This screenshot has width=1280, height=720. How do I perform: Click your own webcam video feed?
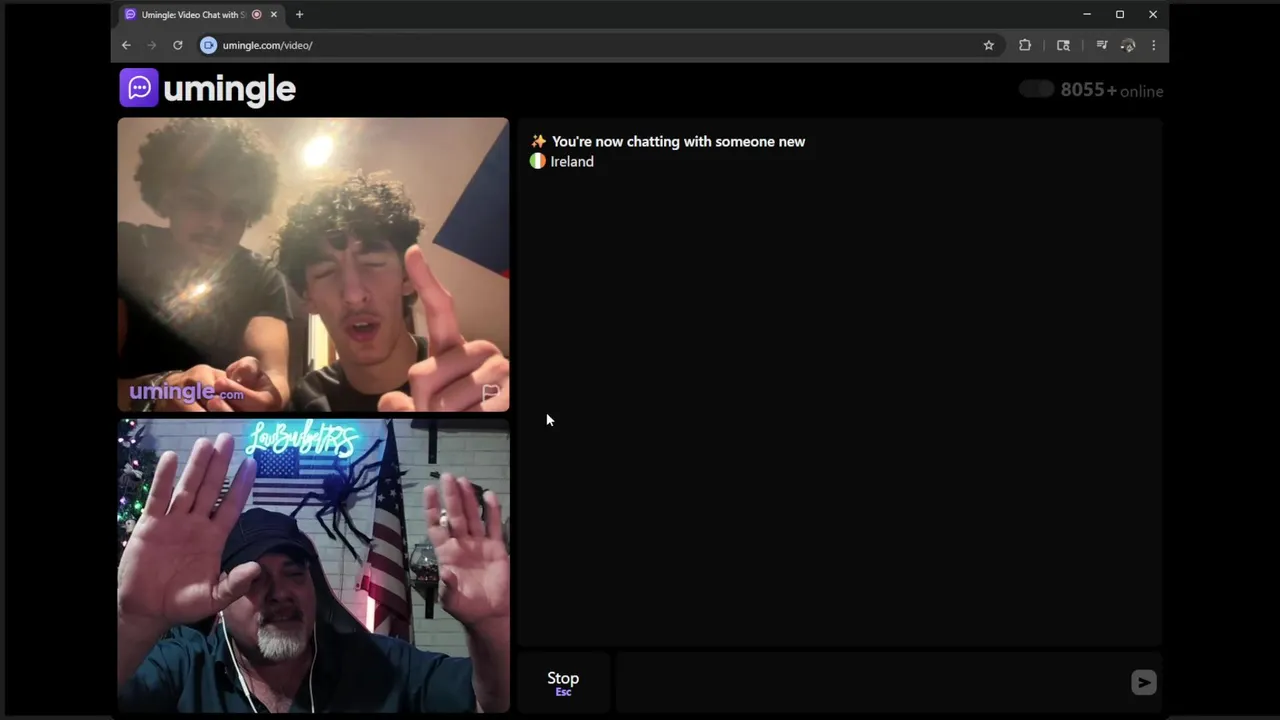coord(313,566)
